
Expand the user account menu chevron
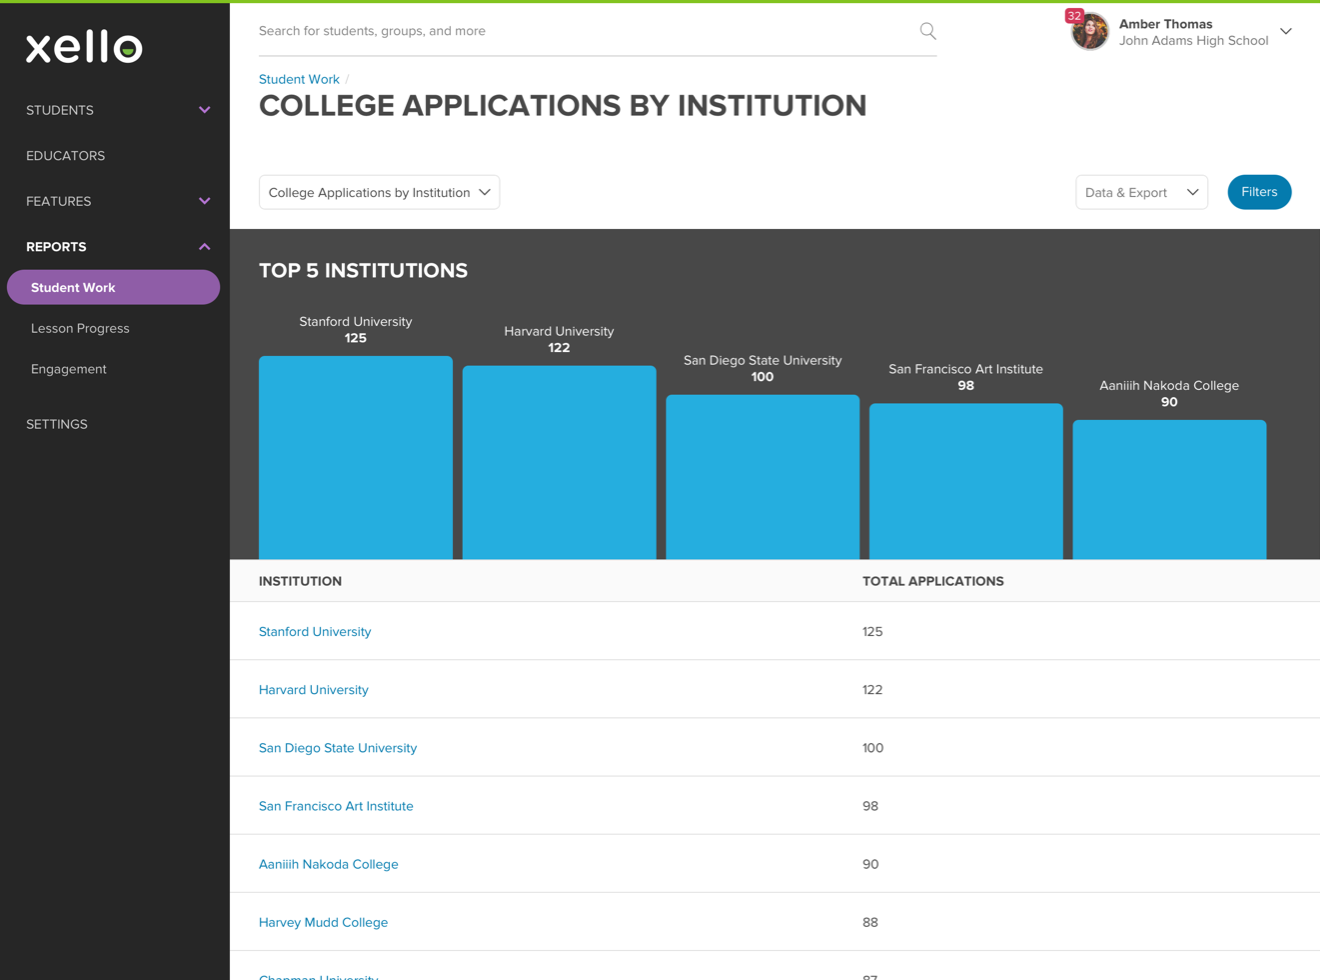pyautogui.click(x=1286, y=32)
